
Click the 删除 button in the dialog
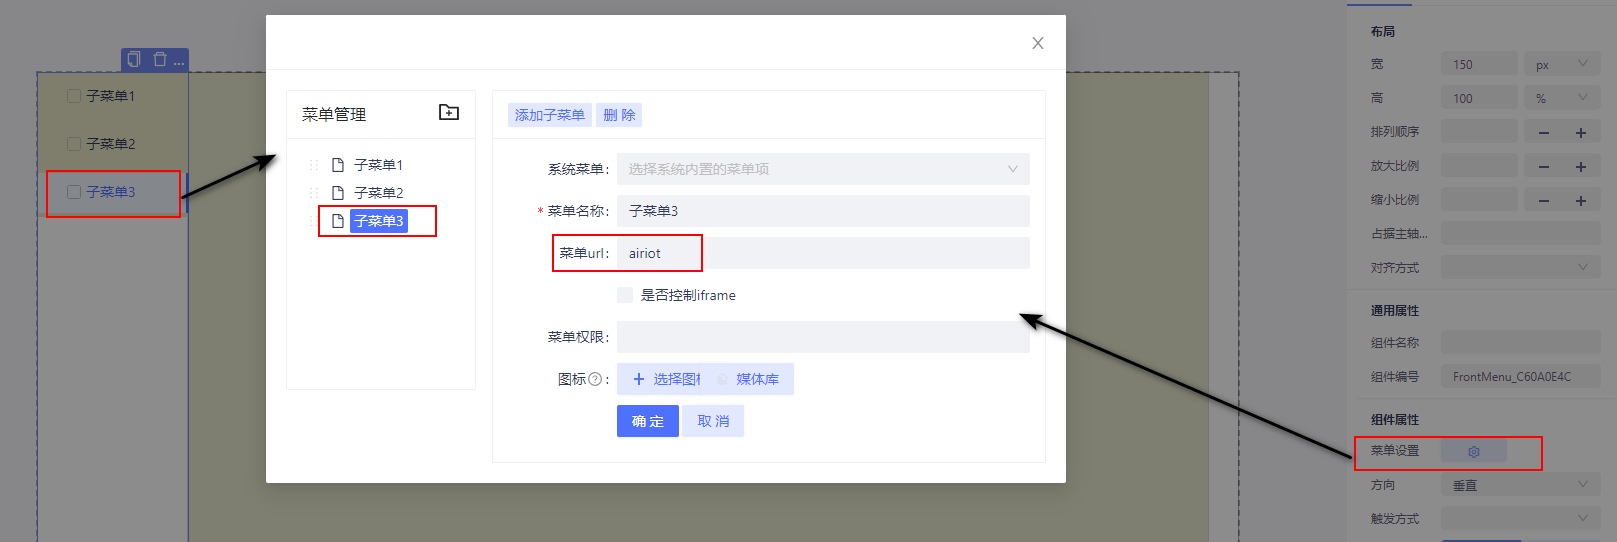pos(619,115)
